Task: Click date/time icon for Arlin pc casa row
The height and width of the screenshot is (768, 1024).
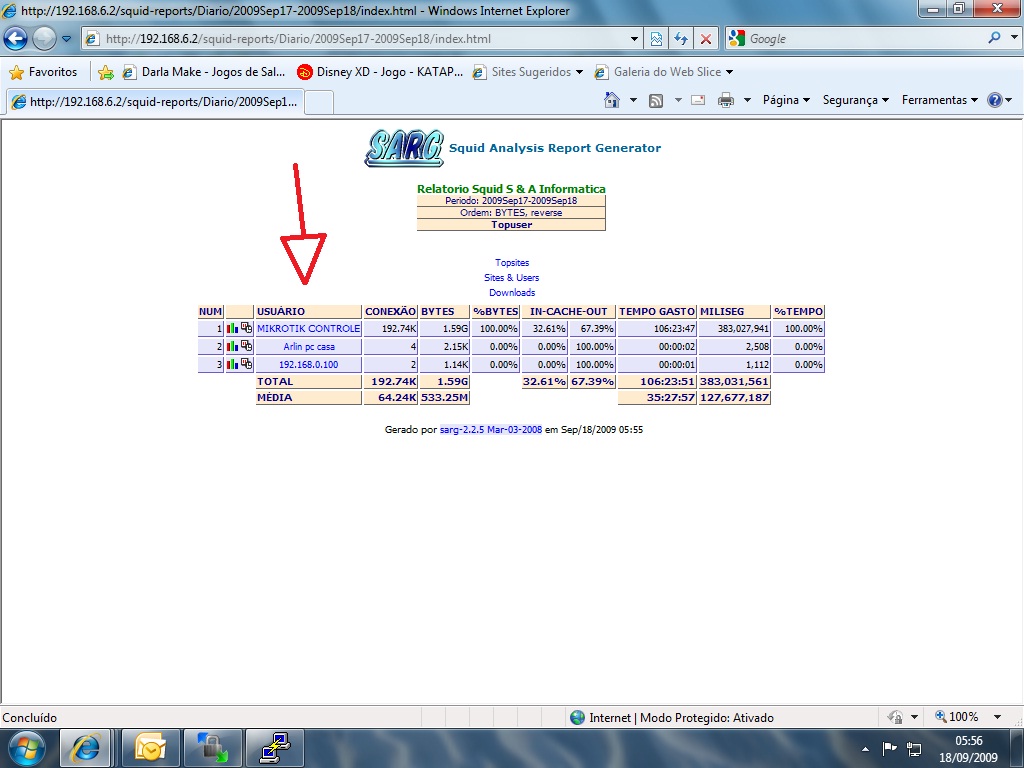Action: point(246,345)
